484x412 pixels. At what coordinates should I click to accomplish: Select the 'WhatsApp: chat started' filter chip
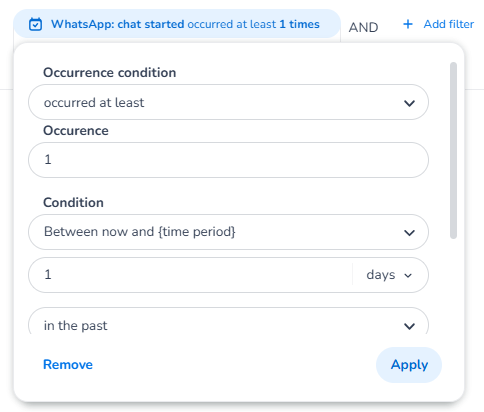point(177,24)
